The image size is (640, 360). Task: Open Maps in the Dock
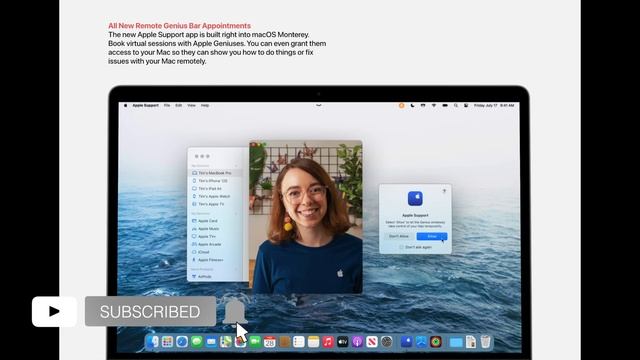click(226, 342)
